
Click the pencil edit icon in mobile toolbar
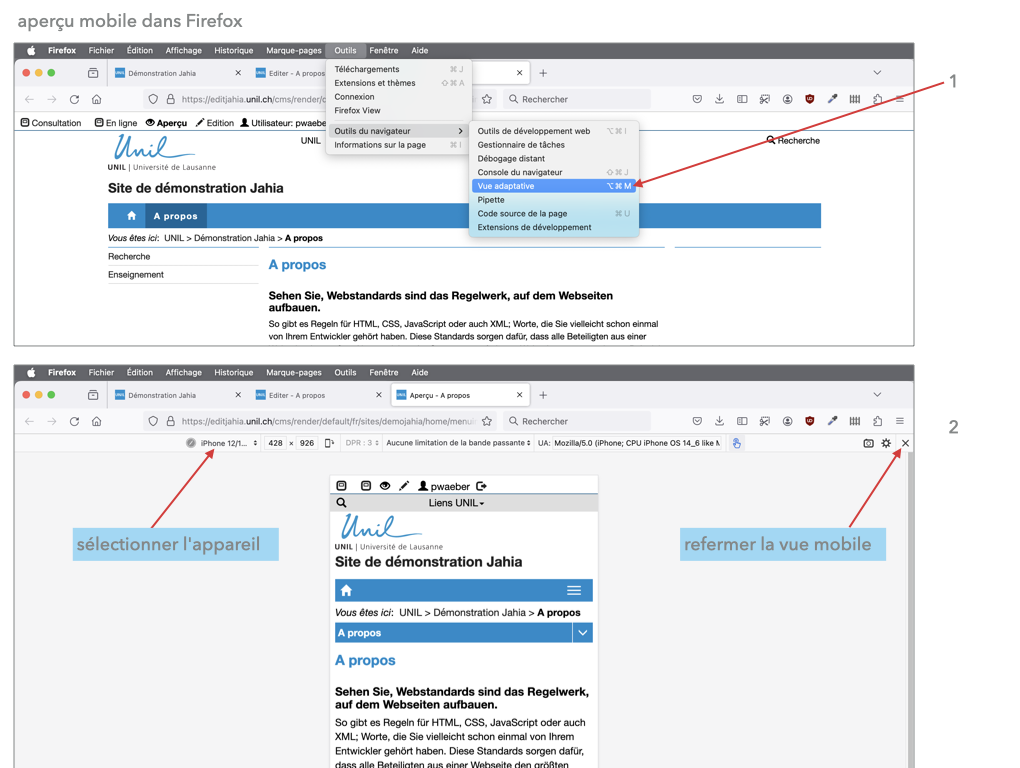click(404, 486)
